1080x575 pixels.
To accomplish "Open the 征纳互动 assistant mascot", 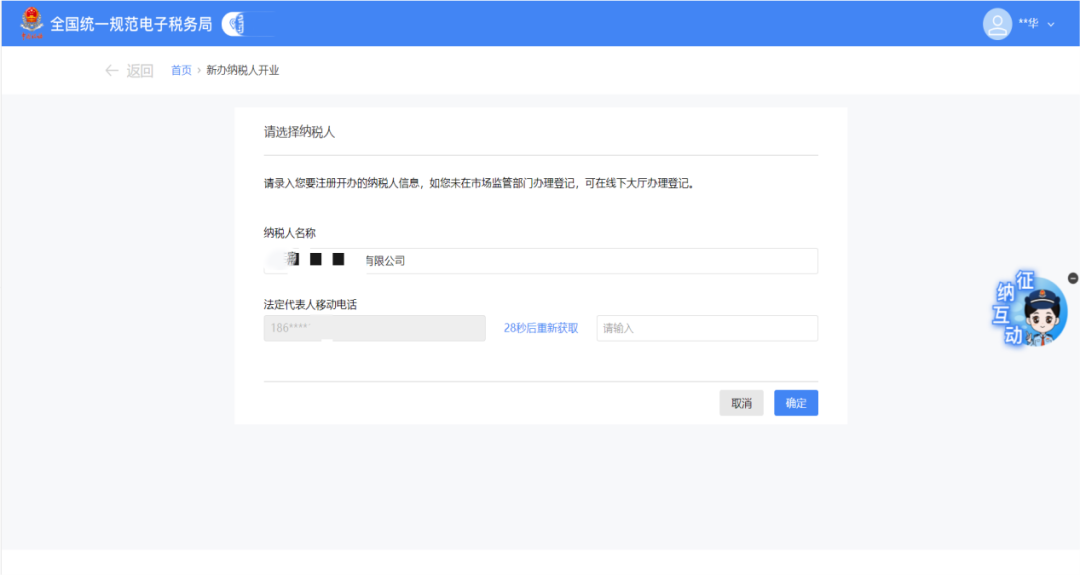I will point(1030,309).
